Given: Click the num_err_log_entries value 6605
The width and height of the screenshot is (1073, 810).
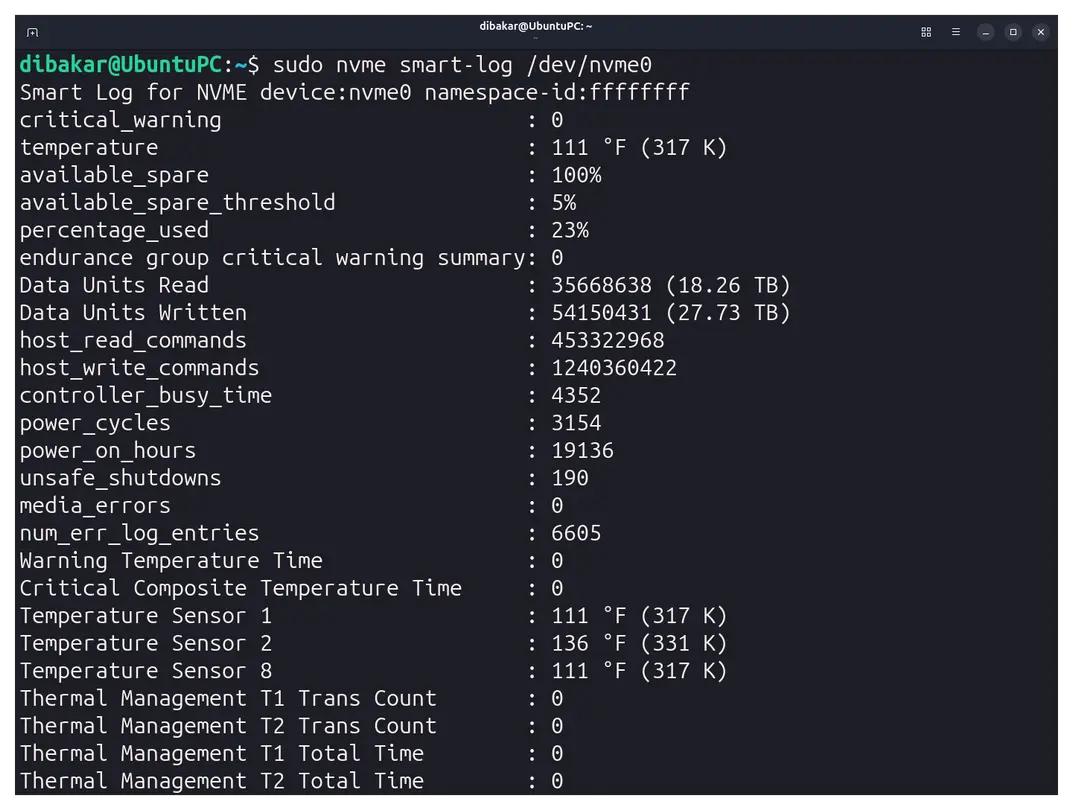Looking at the screenshot, I should pos(576,533).
